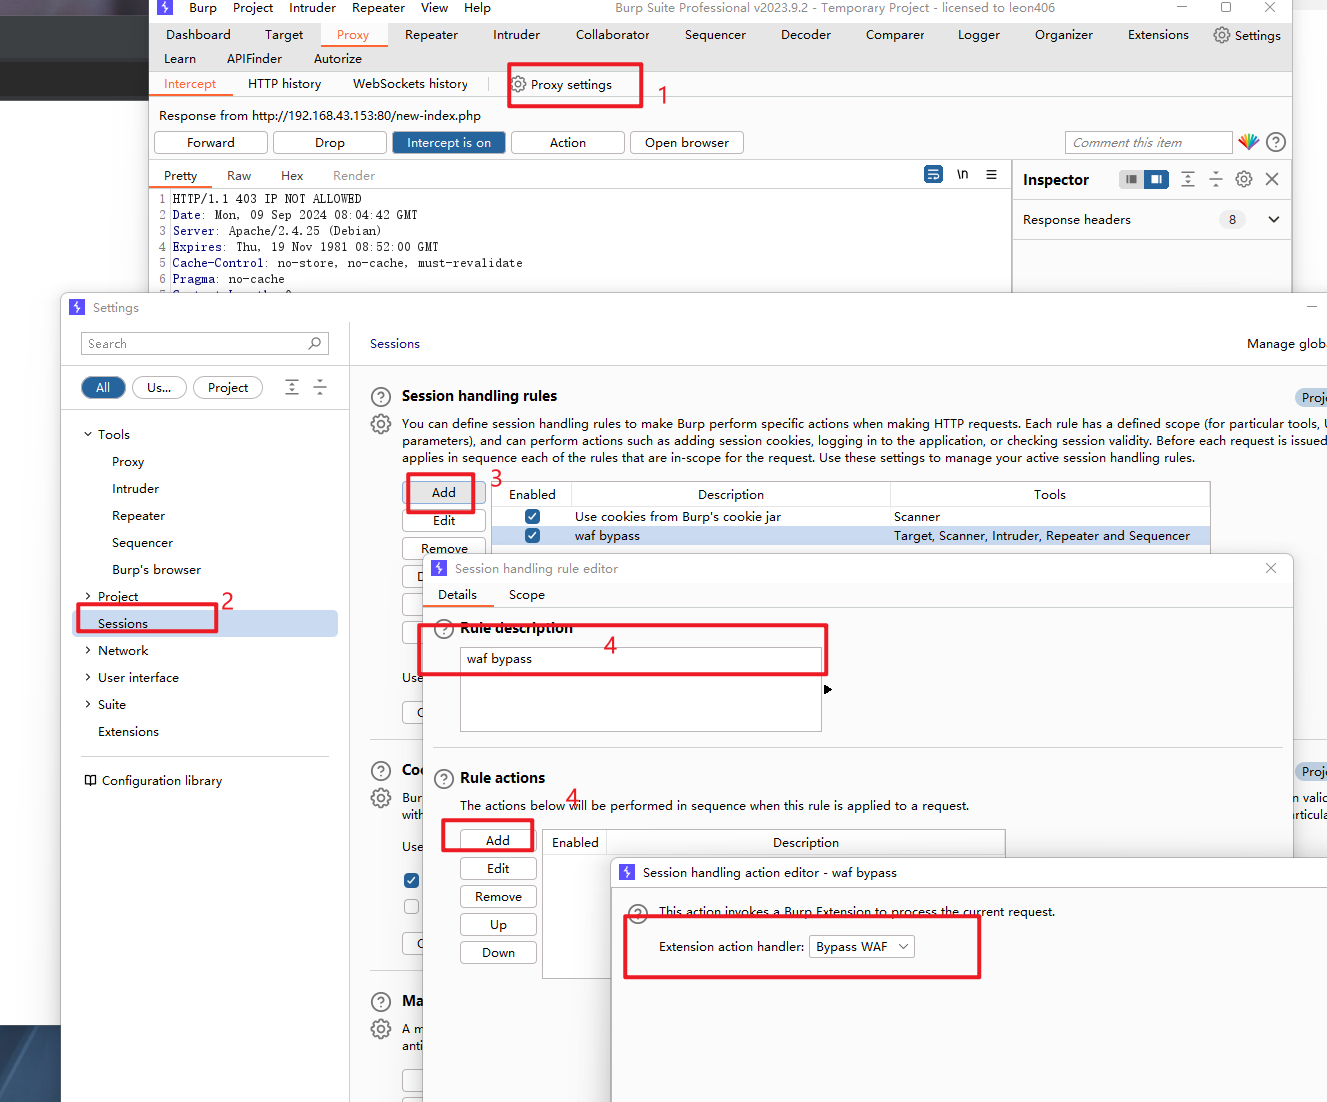Expand the User interface tree node

coord(88,677)
